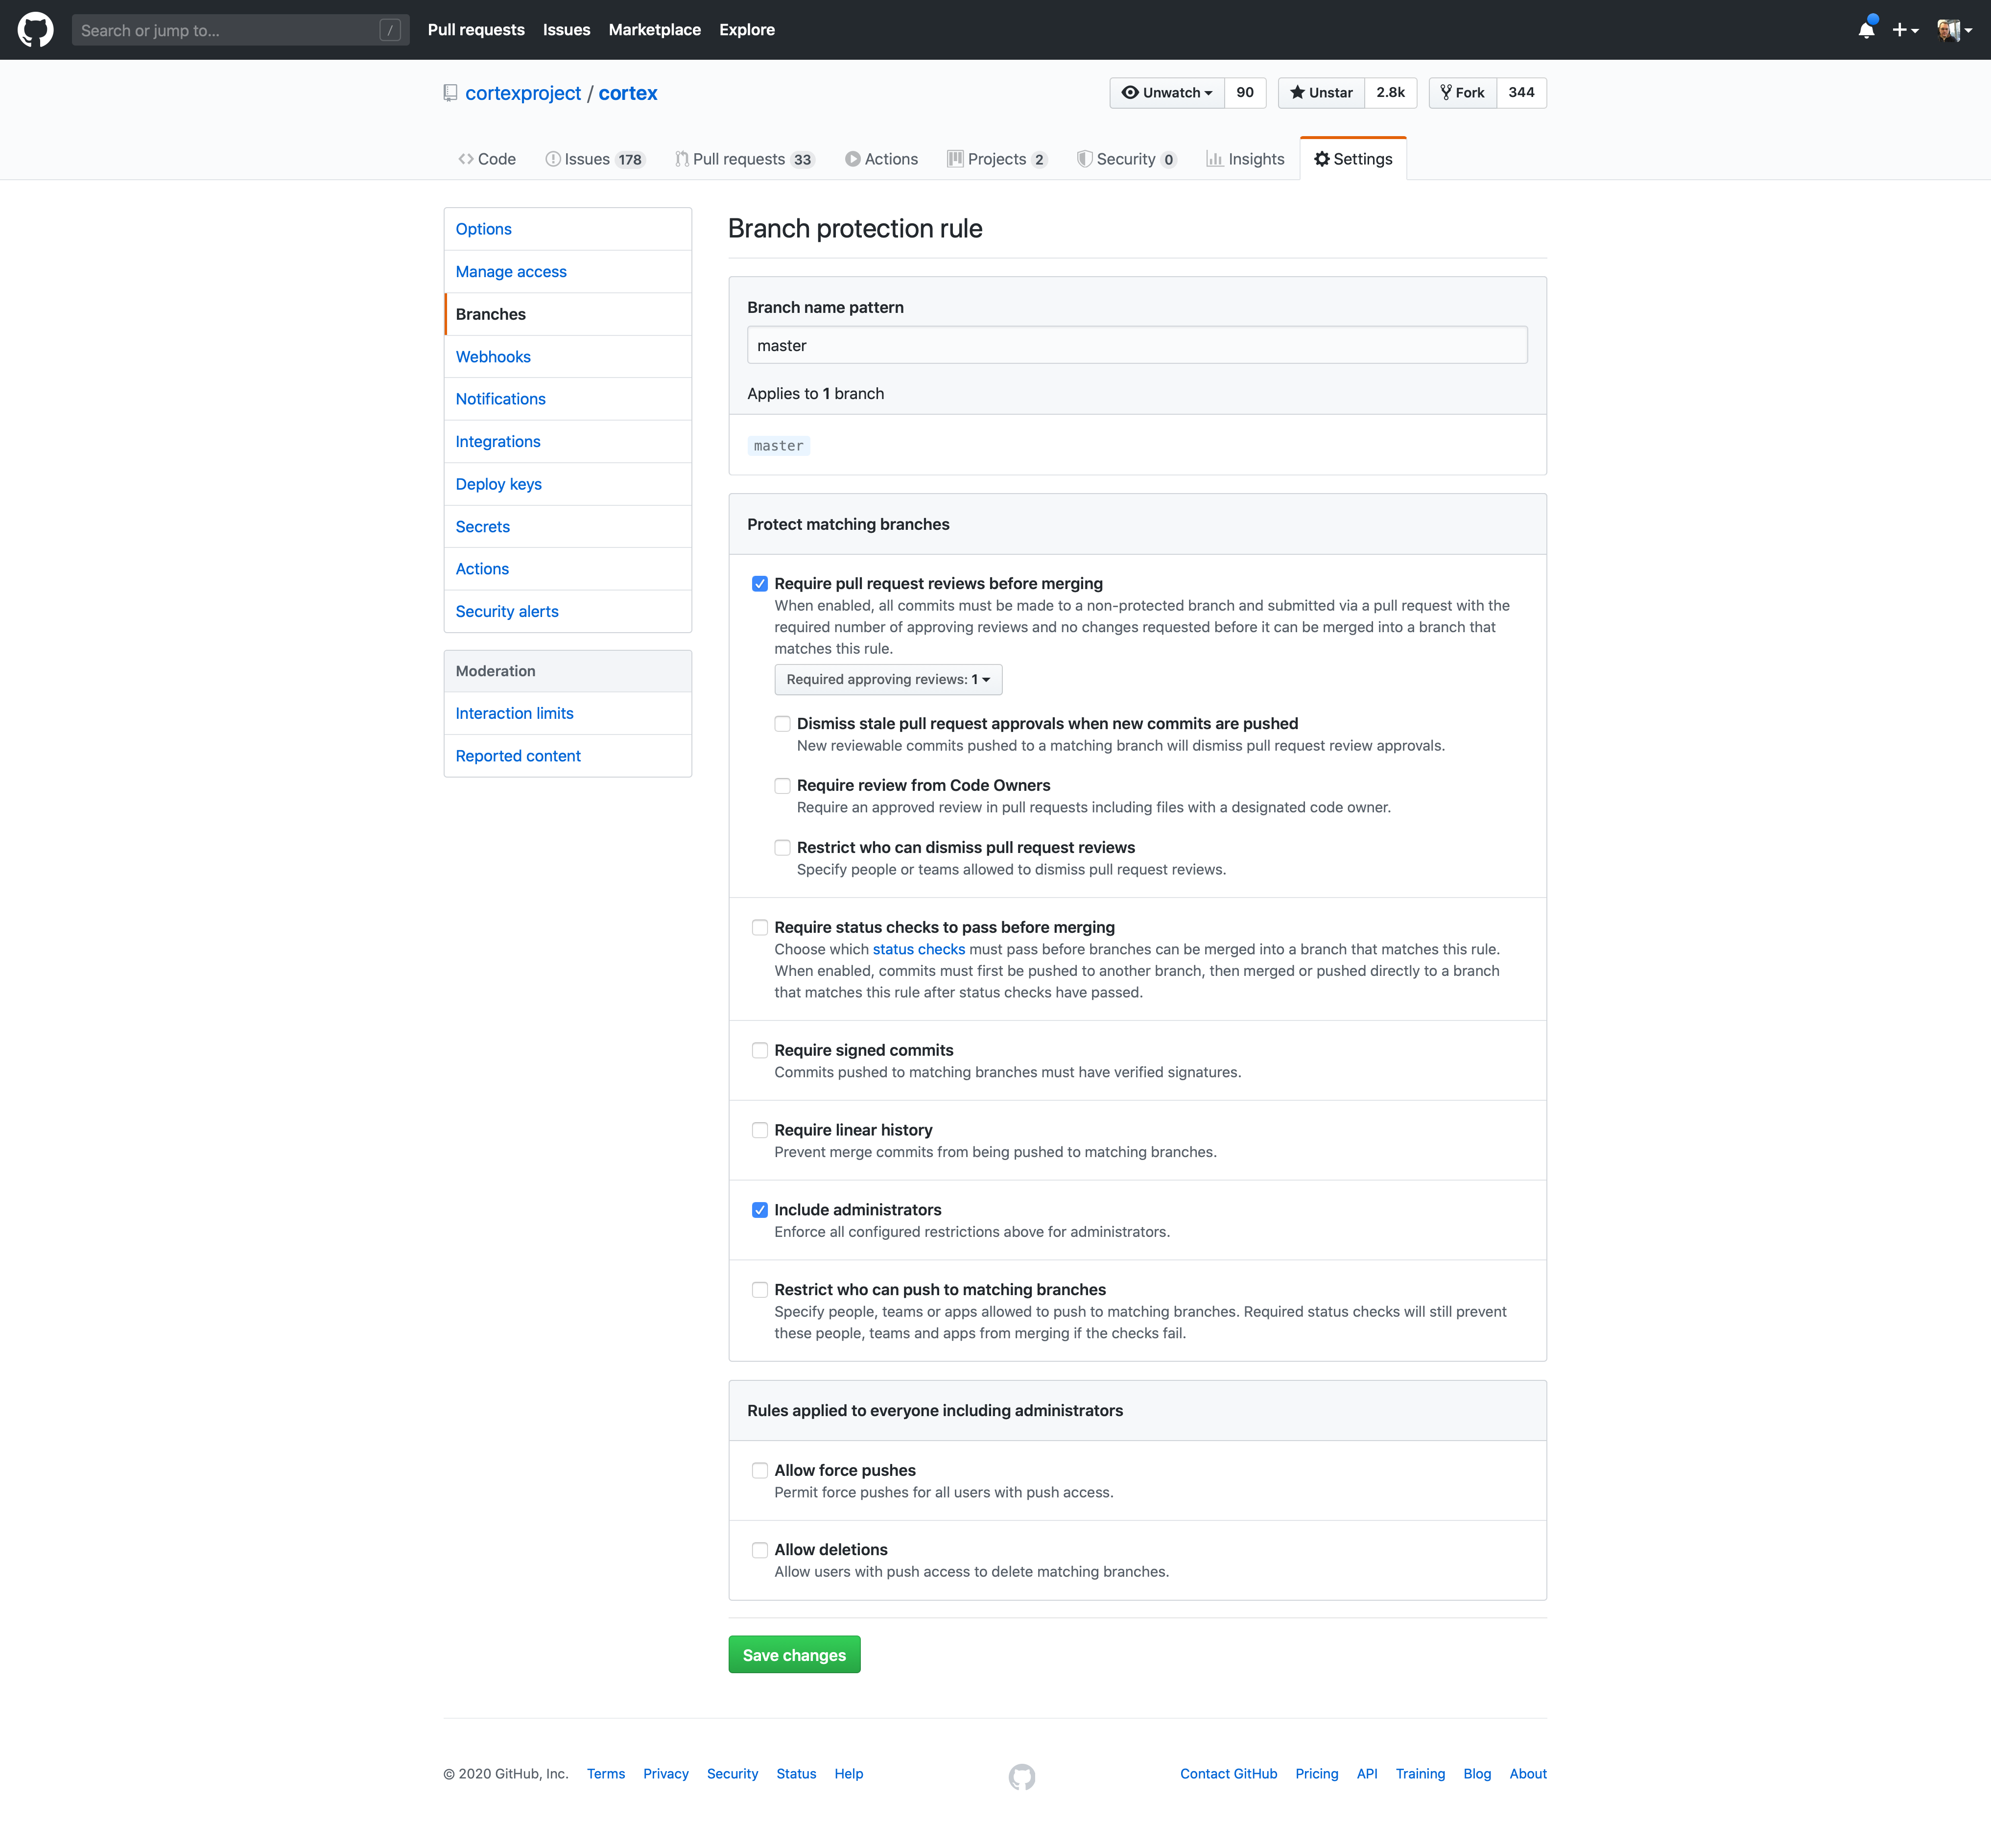Switch to the Pull requests tab
Screen dimensions: 1991x1848
(x=744, y=158)
